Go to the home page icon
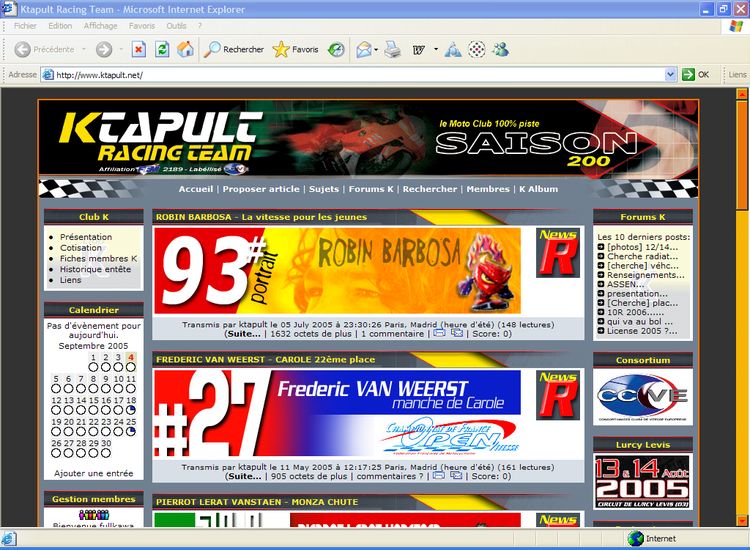This screenshot has height=550, width=750. pyautogui.click(x=186, y=49)
